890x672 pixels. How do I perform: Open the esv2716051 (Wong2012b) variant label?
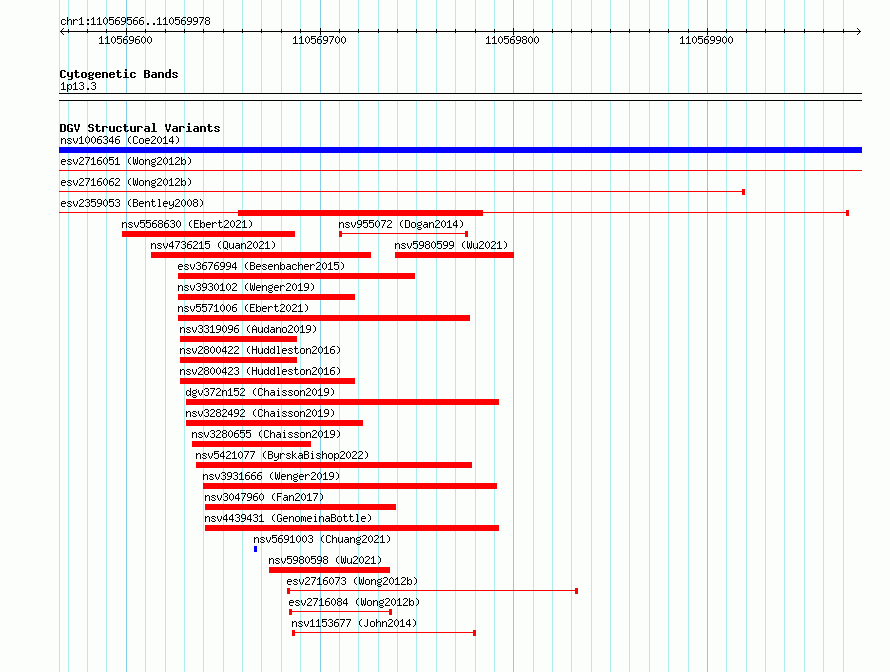coord(126,161)
